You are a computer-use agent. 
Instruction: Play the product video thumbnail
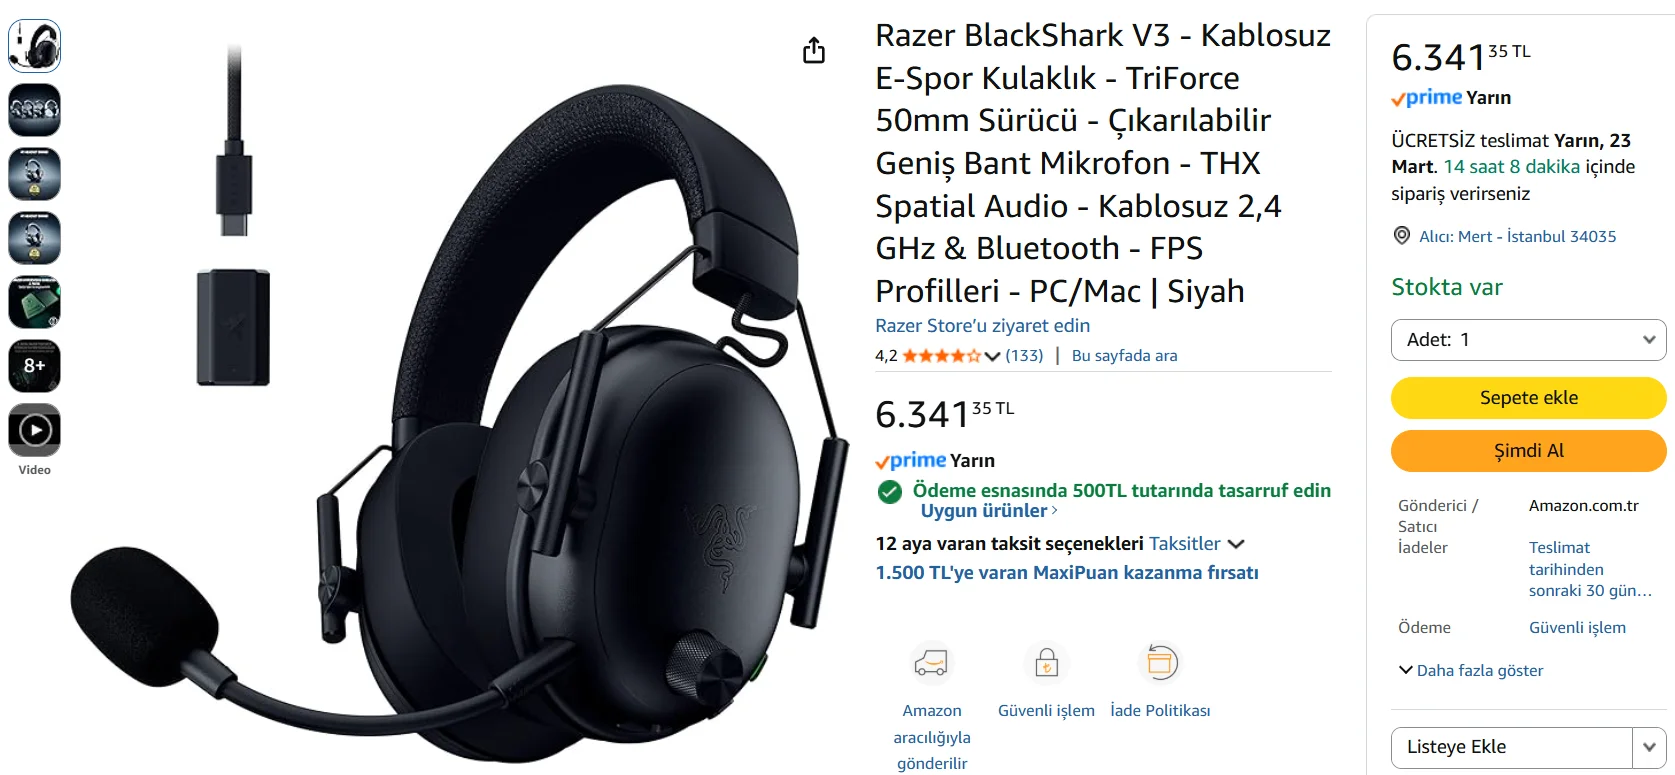coord(35,430)
